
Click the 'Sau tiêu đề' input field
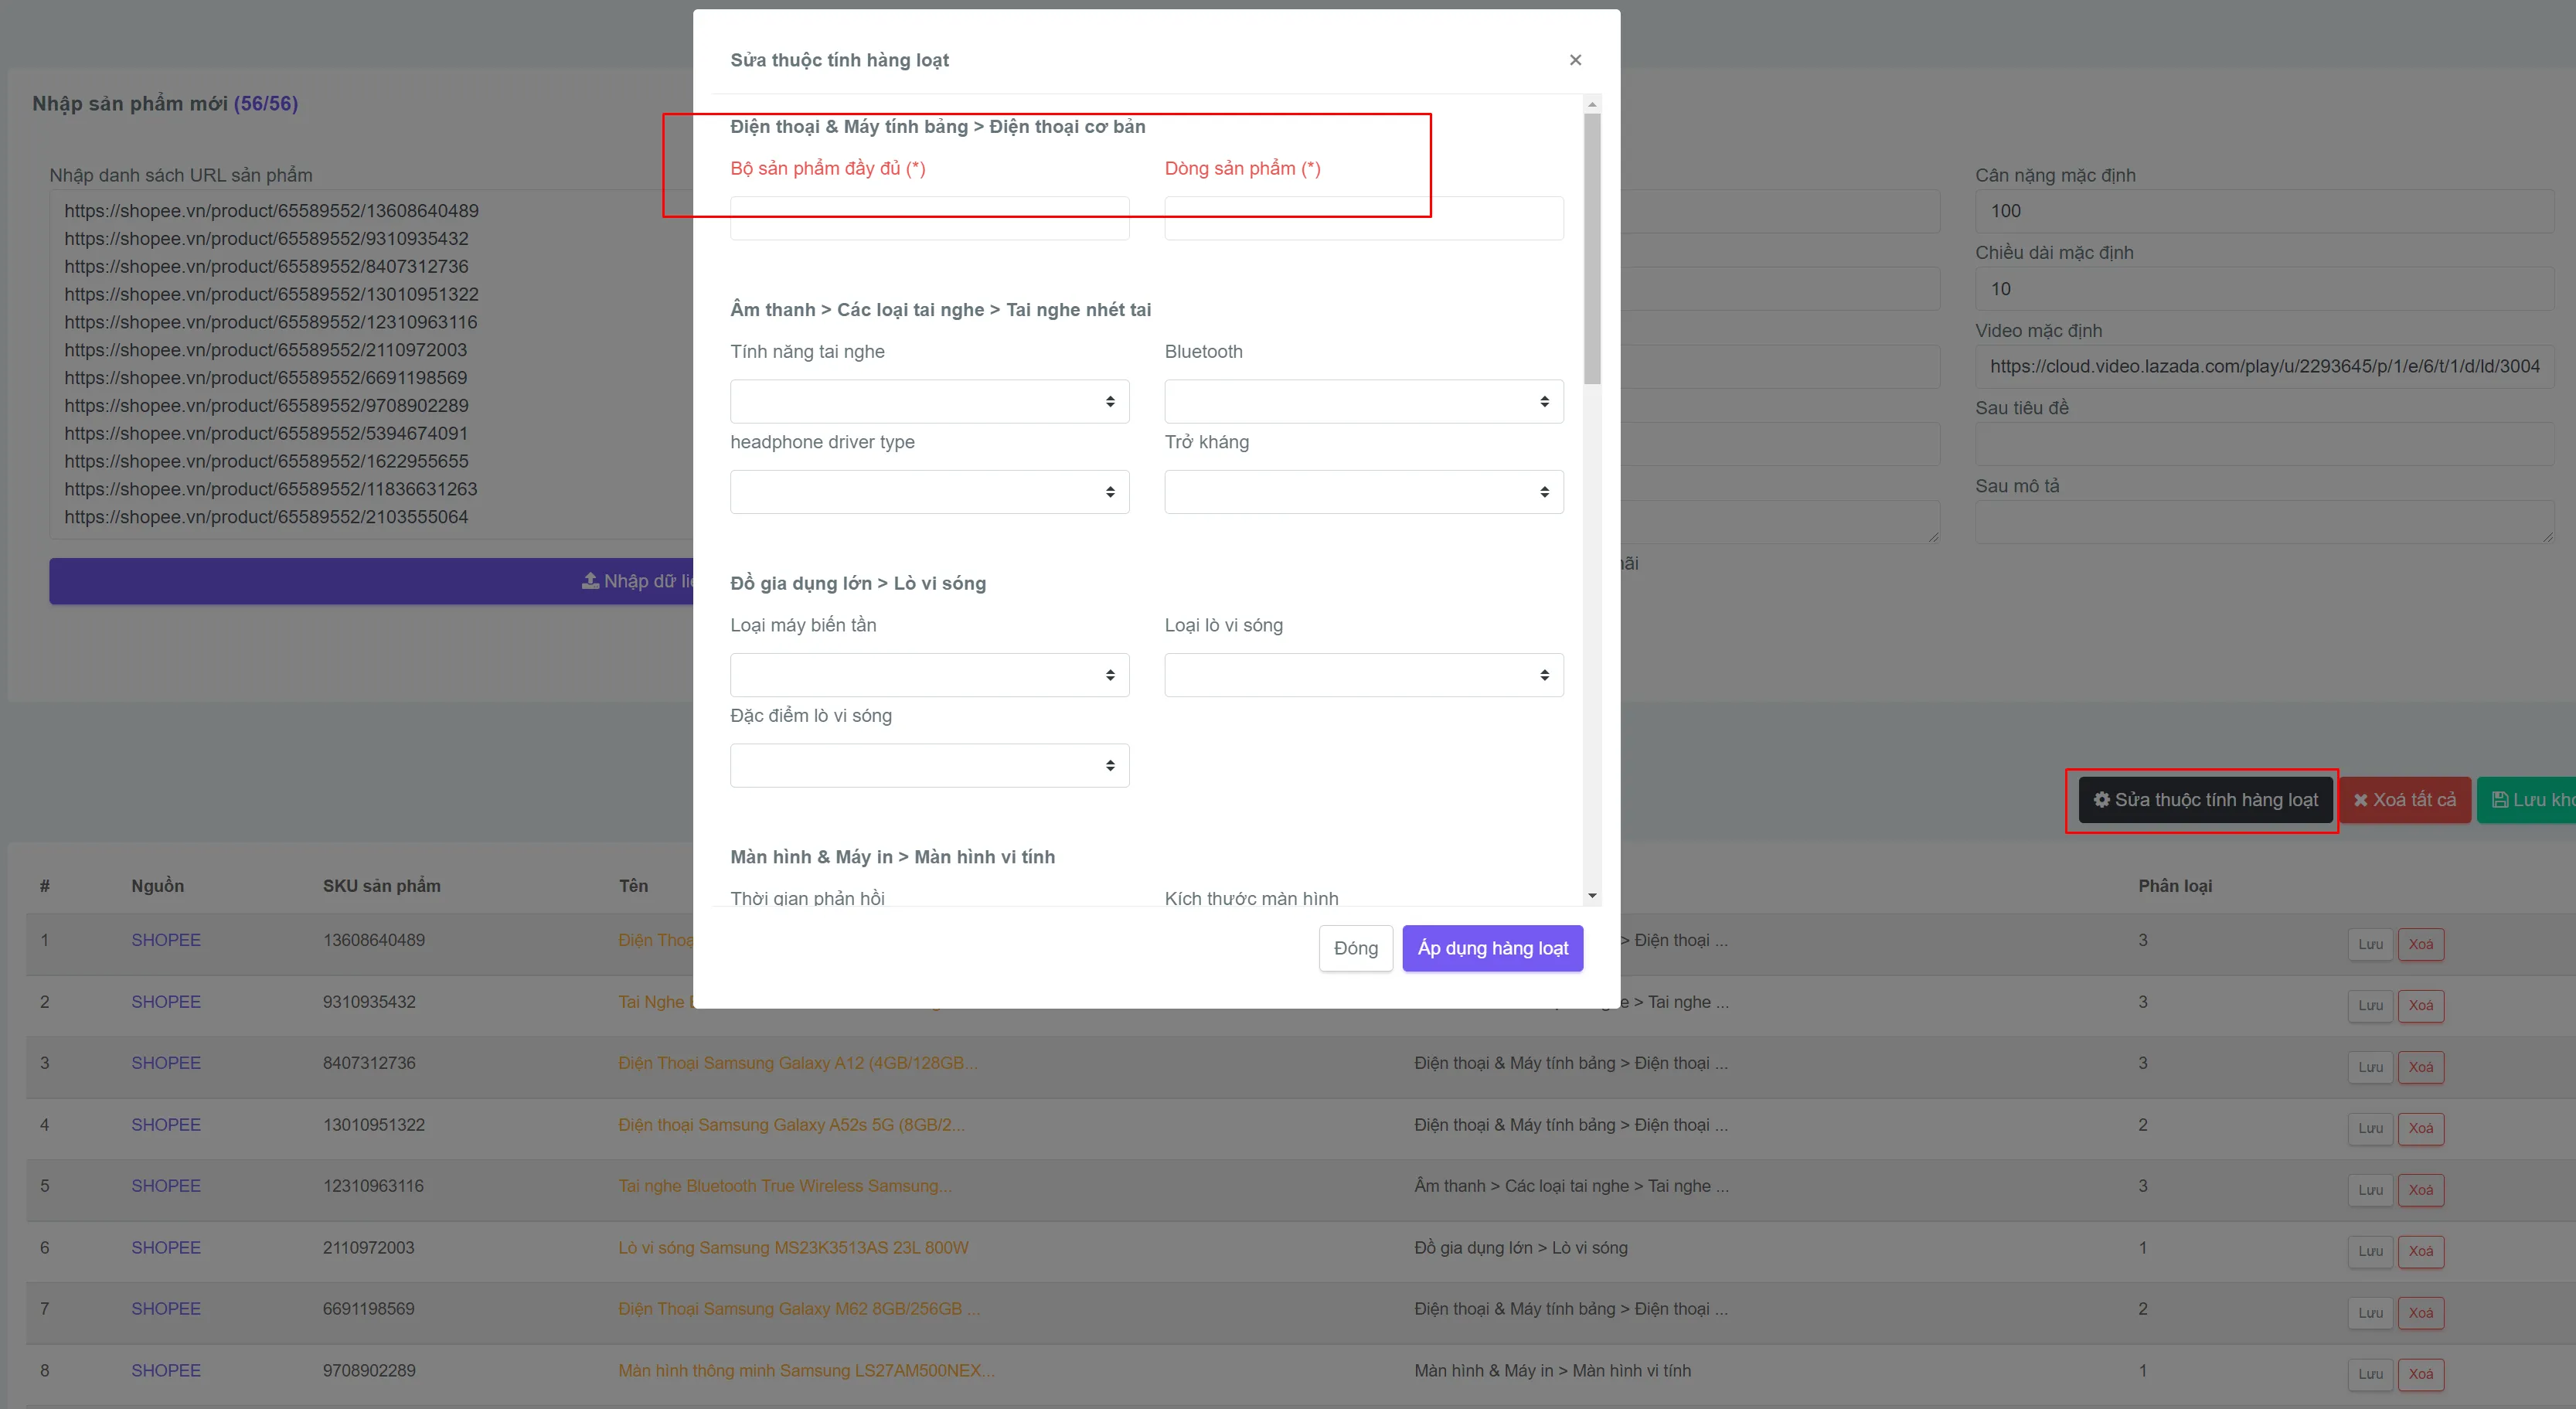tap(2264, 444)
